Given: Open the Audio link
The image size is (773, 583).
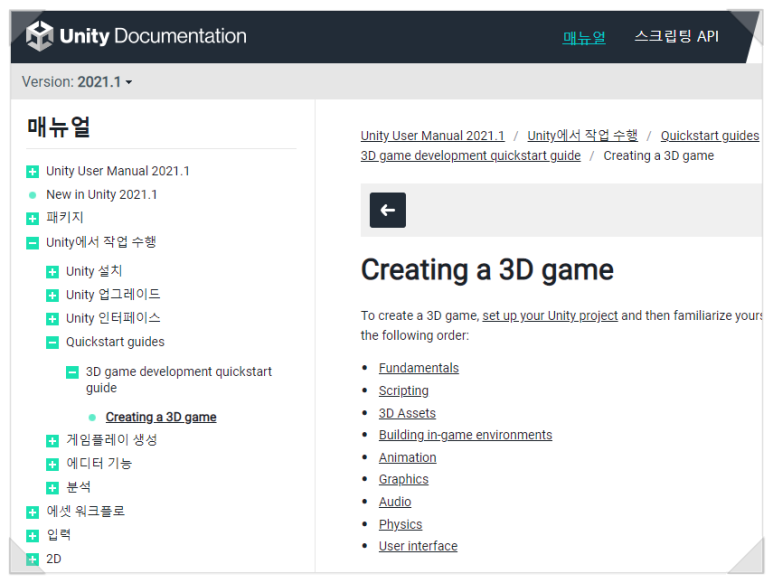Looking at the screenshot, I should pyautogui.click(x=395, y=502).
